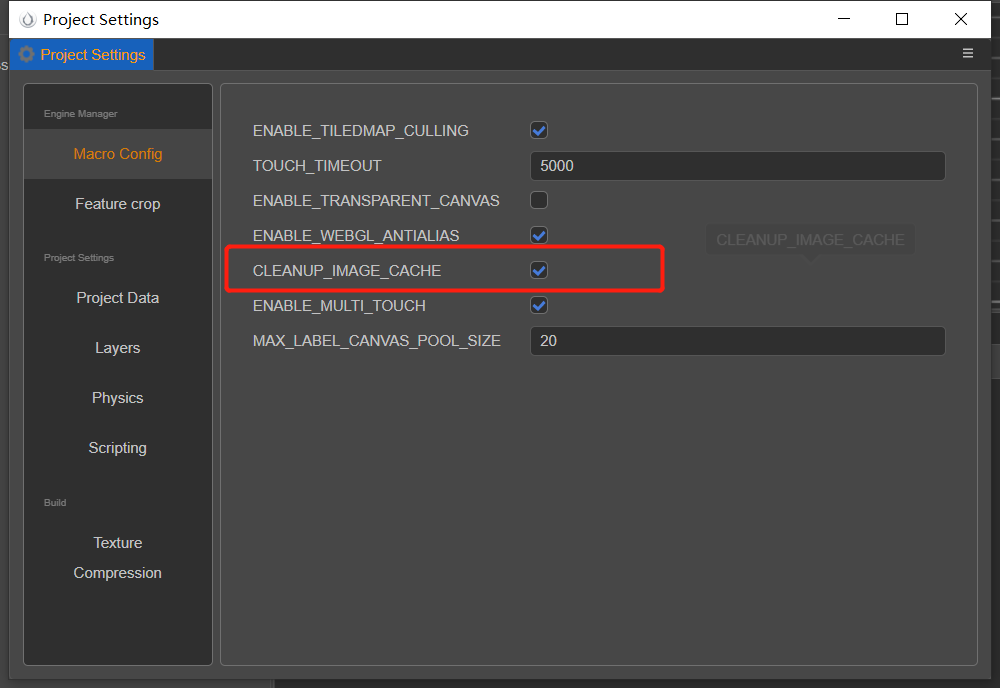The height and width of the screenshot is (688, 1000).
Task: Toggle ENABLE_MULTI_TOUCH checkbox
Action: point(539,305)
